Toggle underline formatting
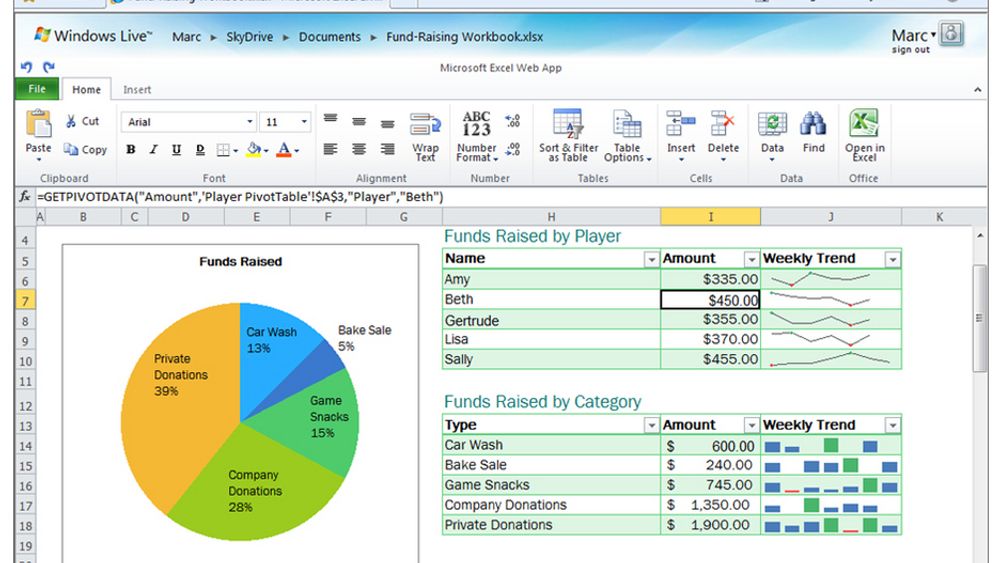Image resolution: width=1000 pixels, height=563 pixels. pyautogui.click(x=176, y=150)
